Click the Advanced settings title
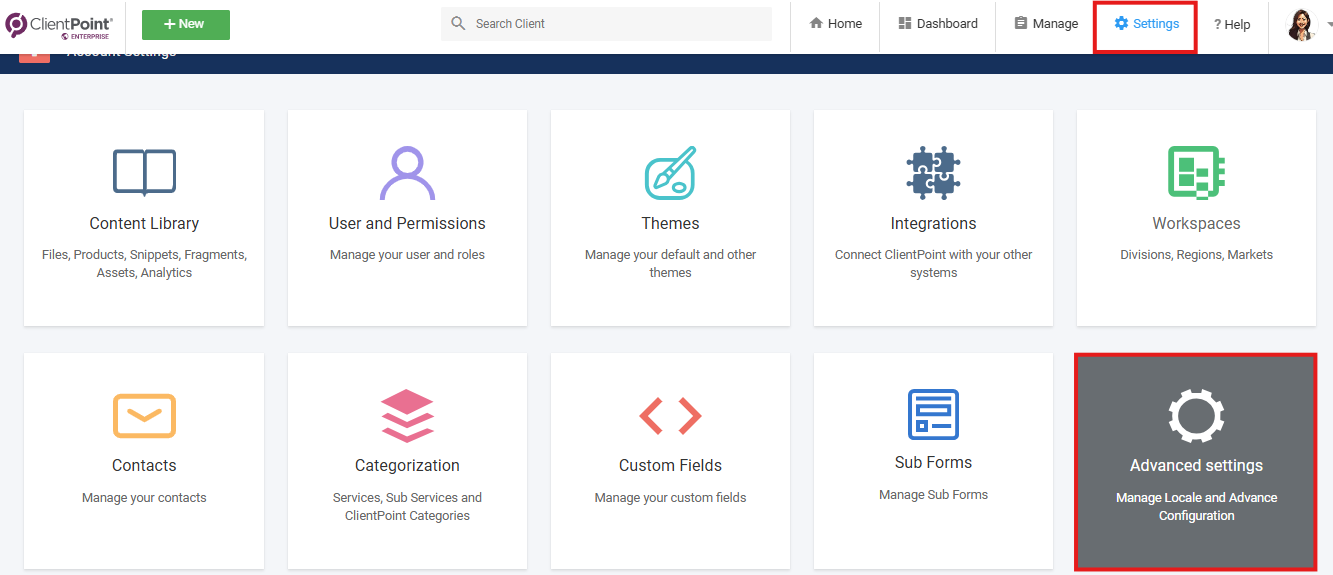The height and width of the screenshot is (575, 1333). click(1196, 465)
